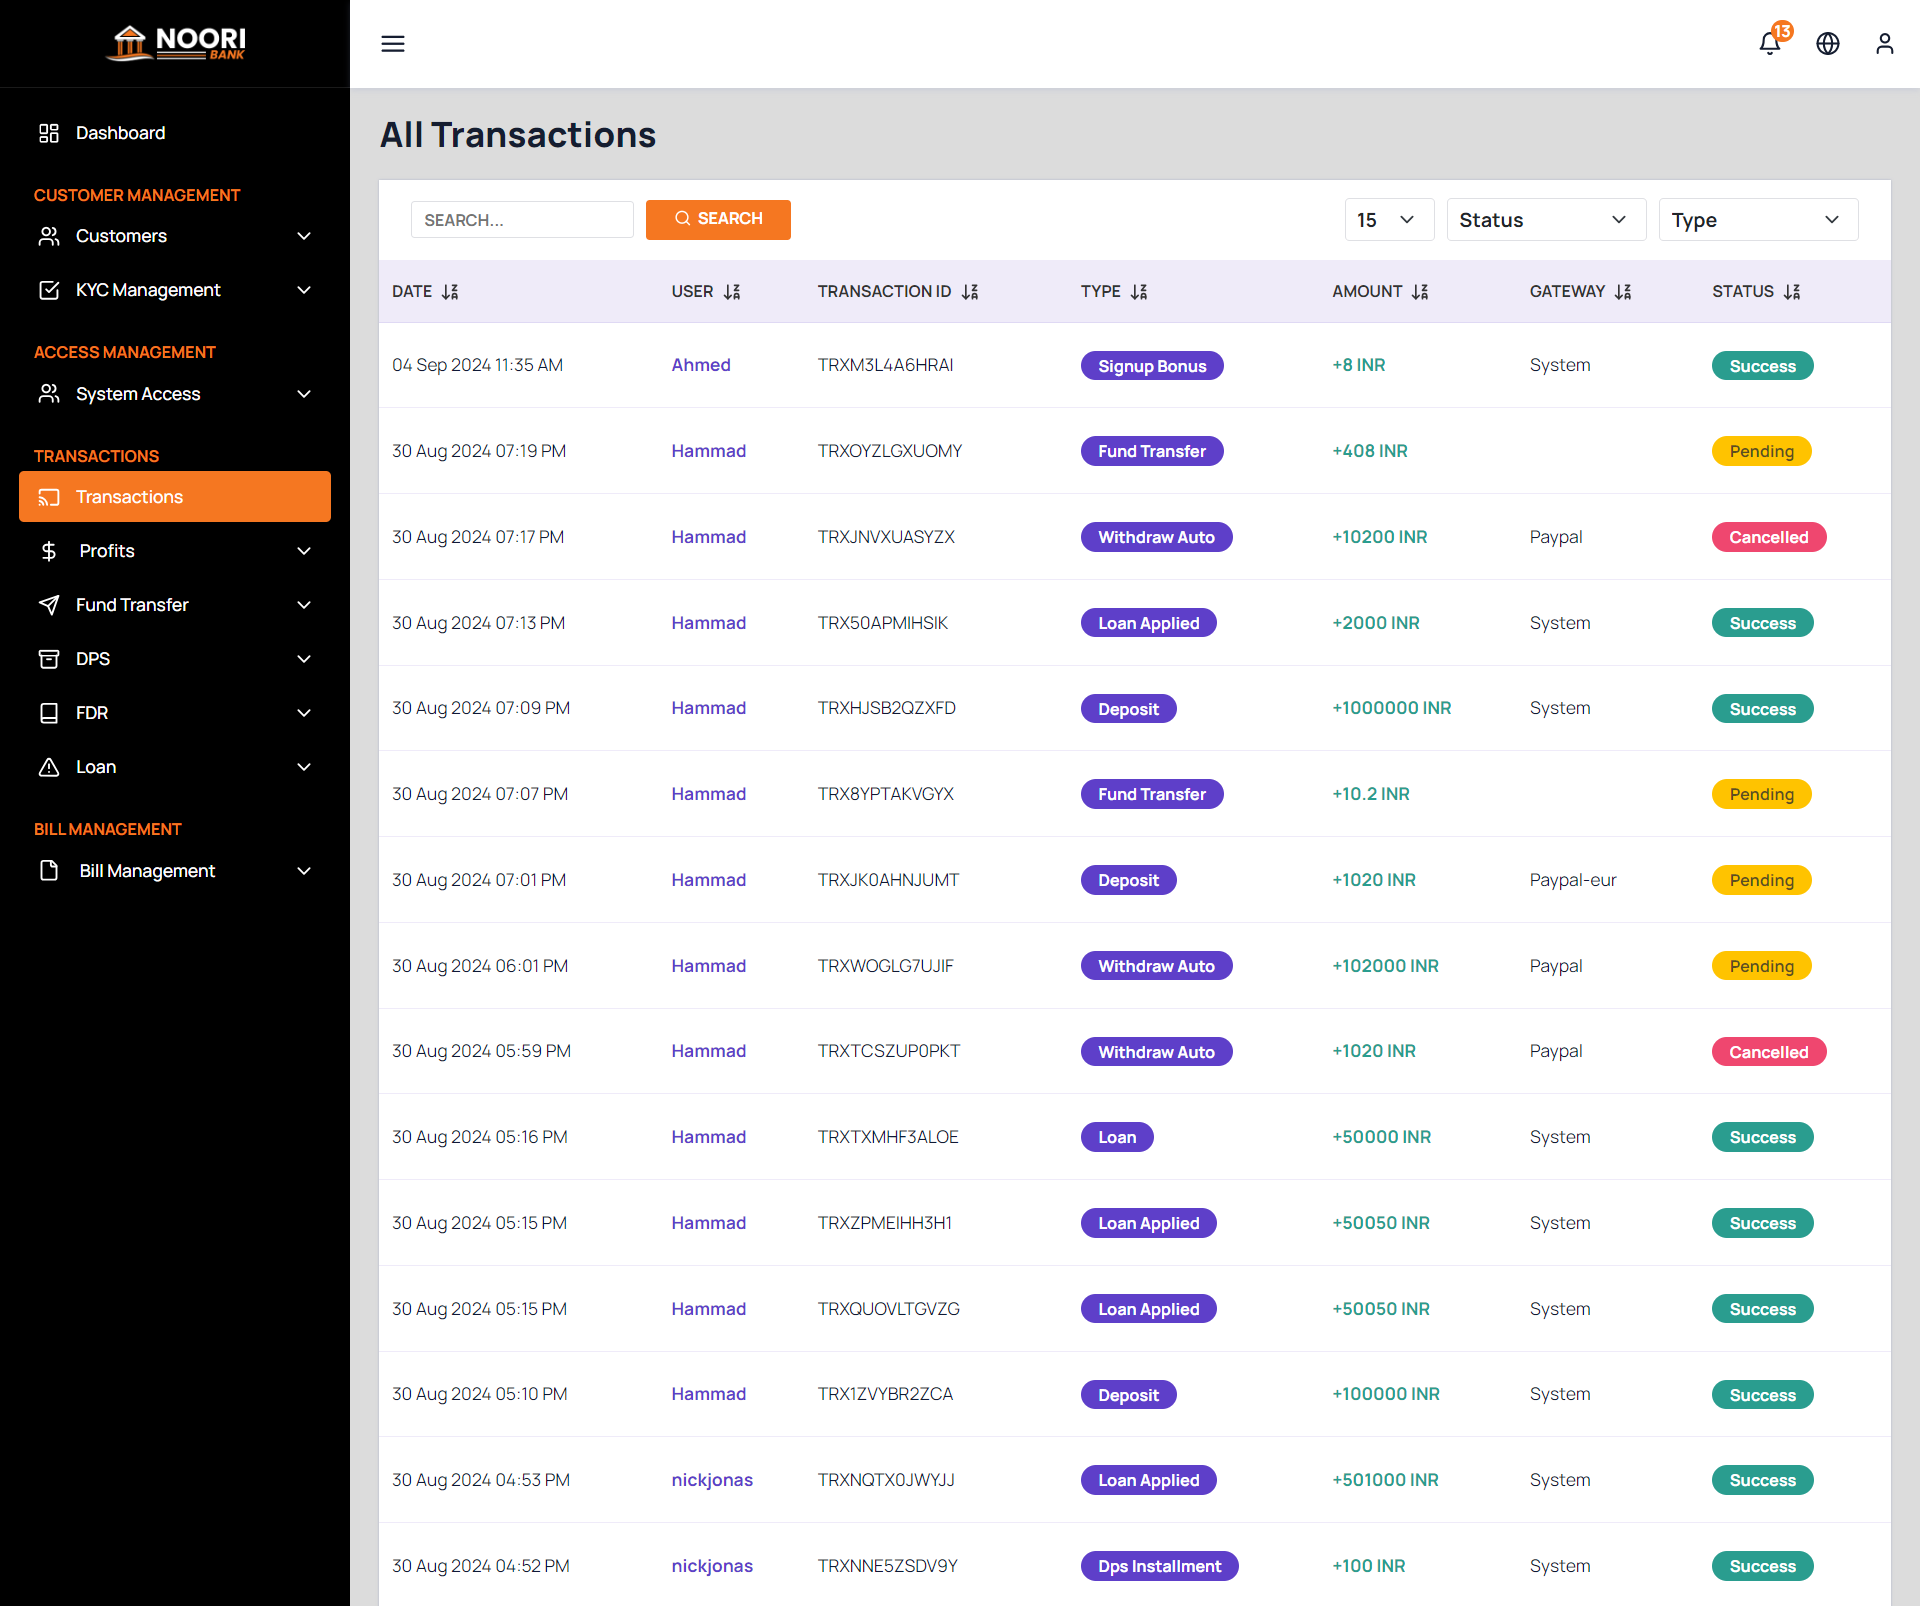Image resolution: width=1920 pixels, height=1606 pixels.
Task: Sort by User column sort icon
Action: pyautogui.click(x=732, y=292)
